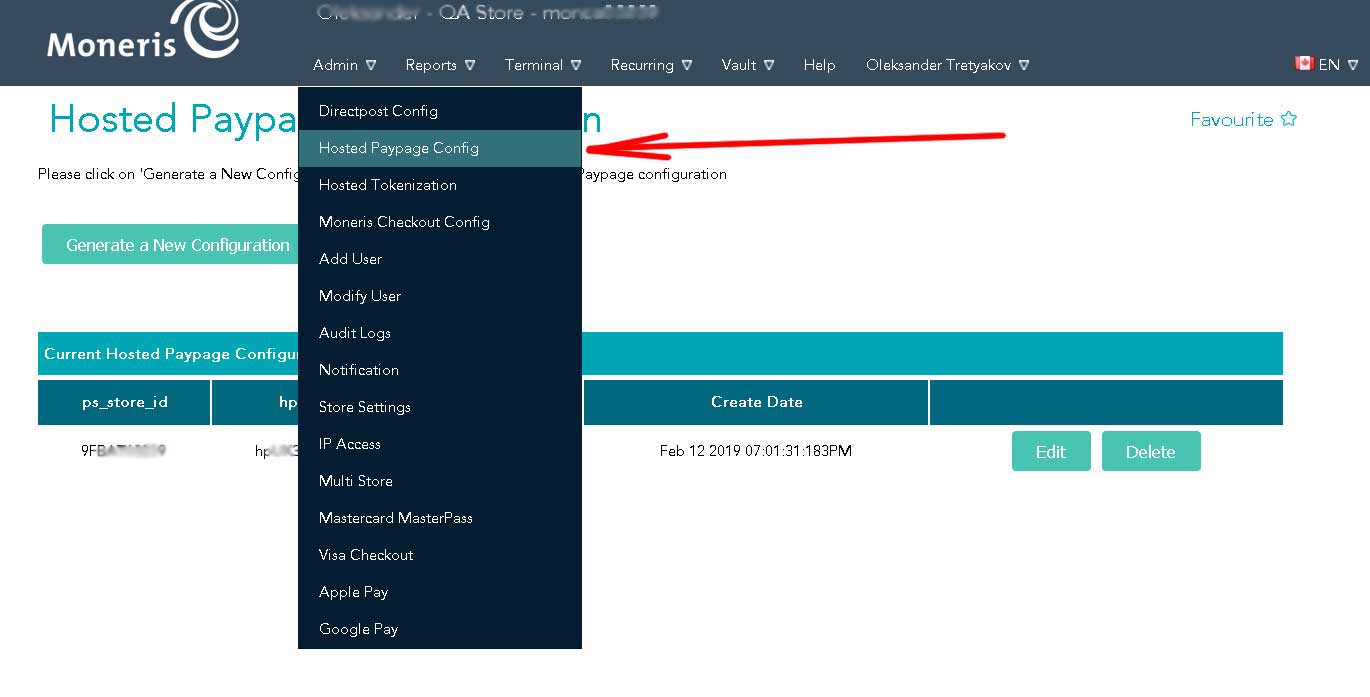Open the EN language selector
Screen dimensions: 1370x697
pos(1338,65)
